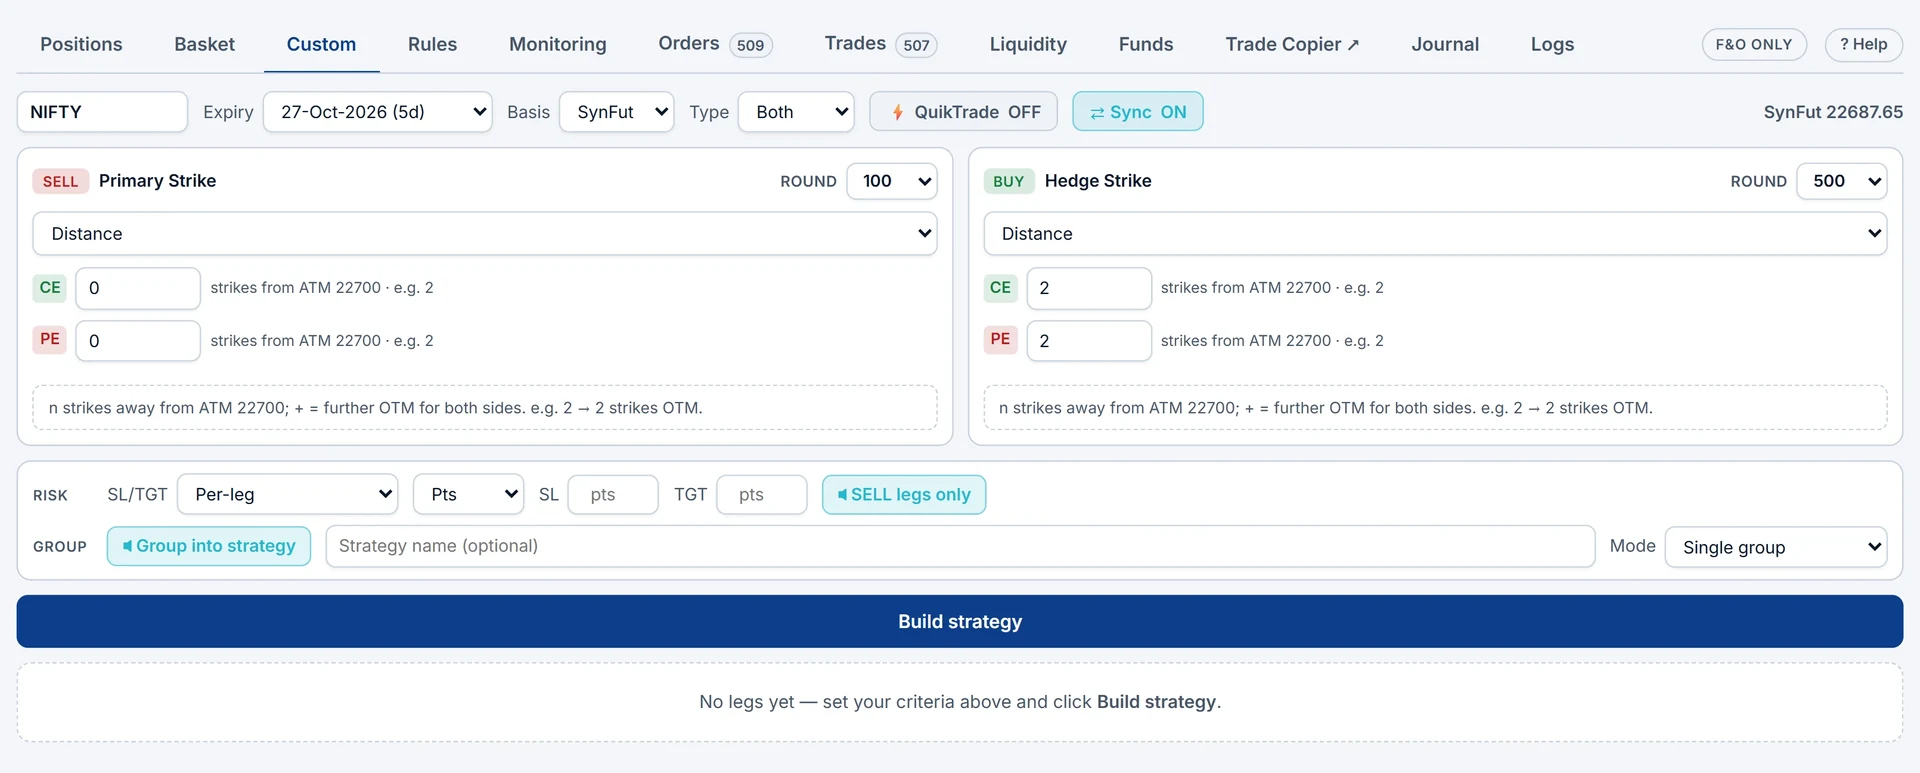Switch to the Logs tab
The width and height of the screenshot is (1920, 773).
1552,44
